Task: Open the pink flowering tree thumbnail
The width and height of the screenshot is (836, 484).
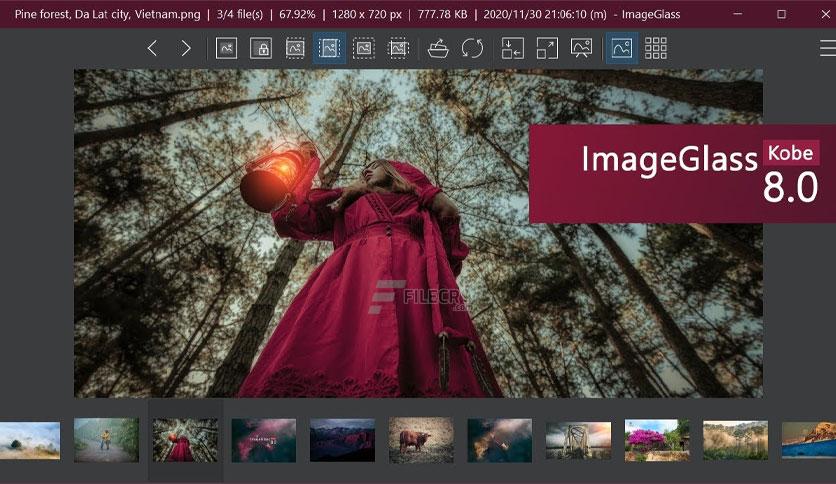Action: point(657,440)
